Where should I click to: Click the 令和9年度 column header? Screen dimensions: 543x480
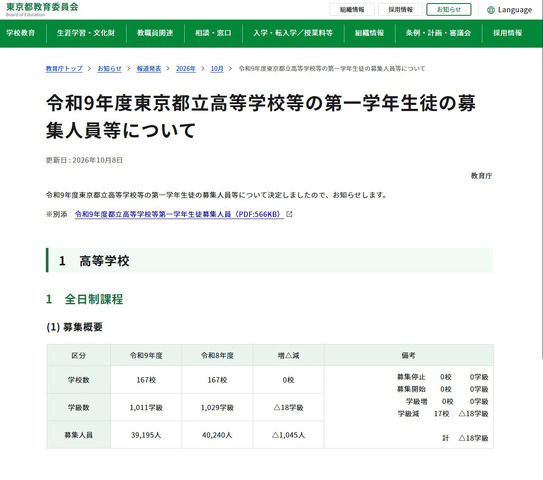point(146,355)
